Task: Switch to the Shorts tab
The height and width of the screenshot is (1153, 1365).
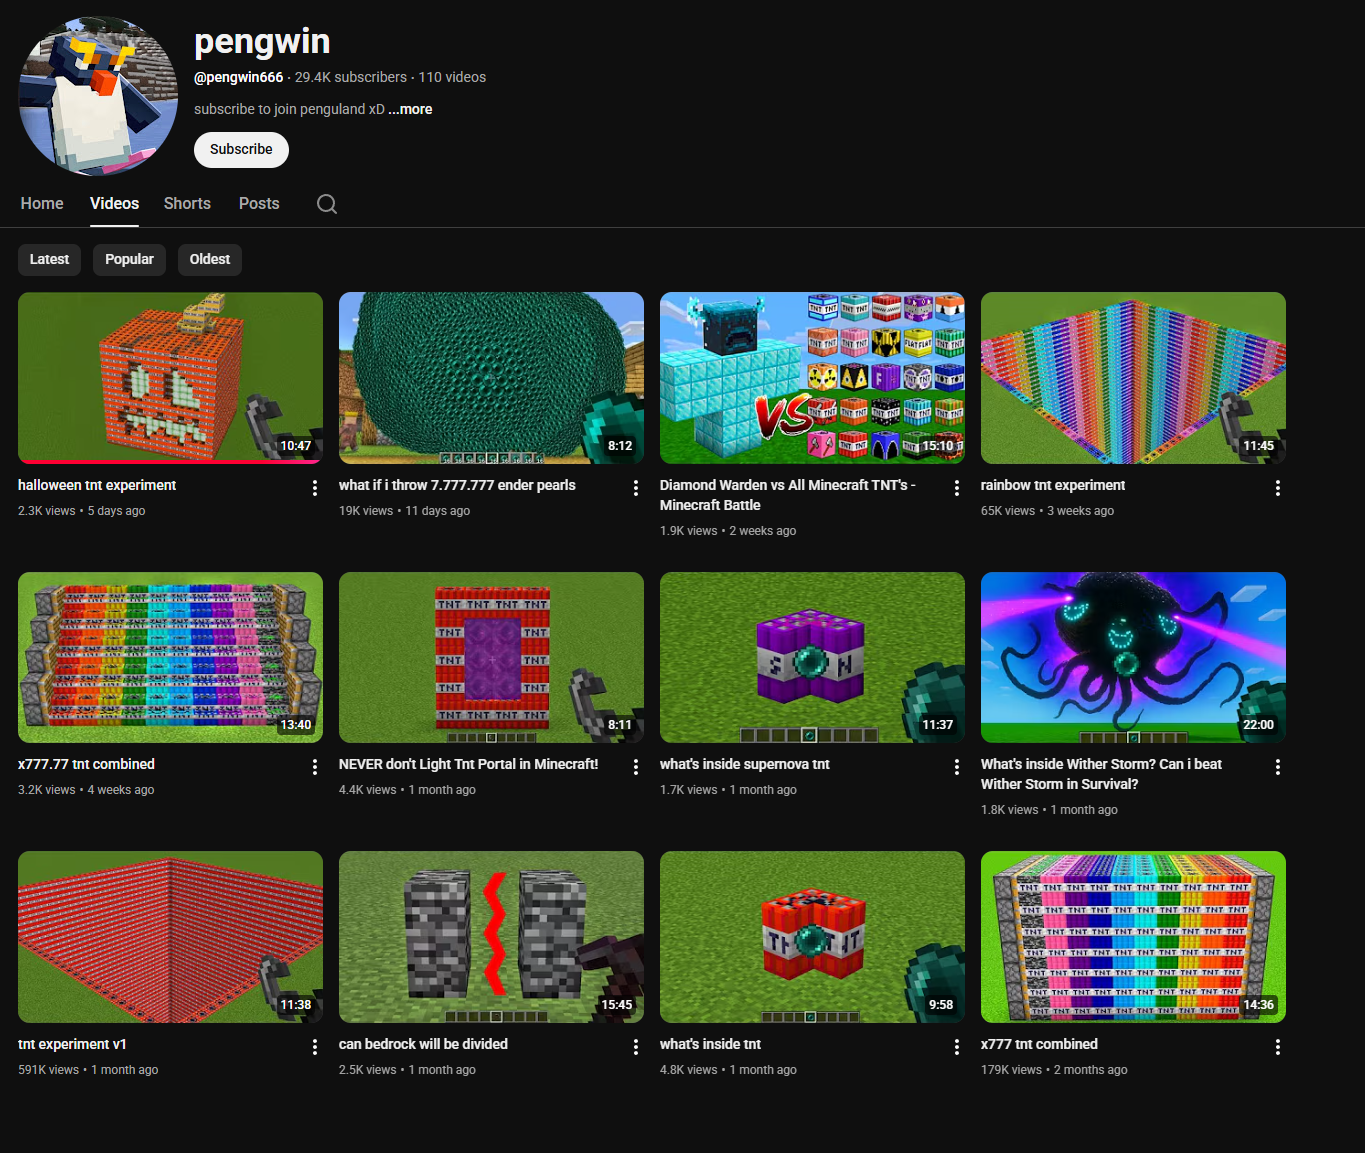Action: point(187,204)
